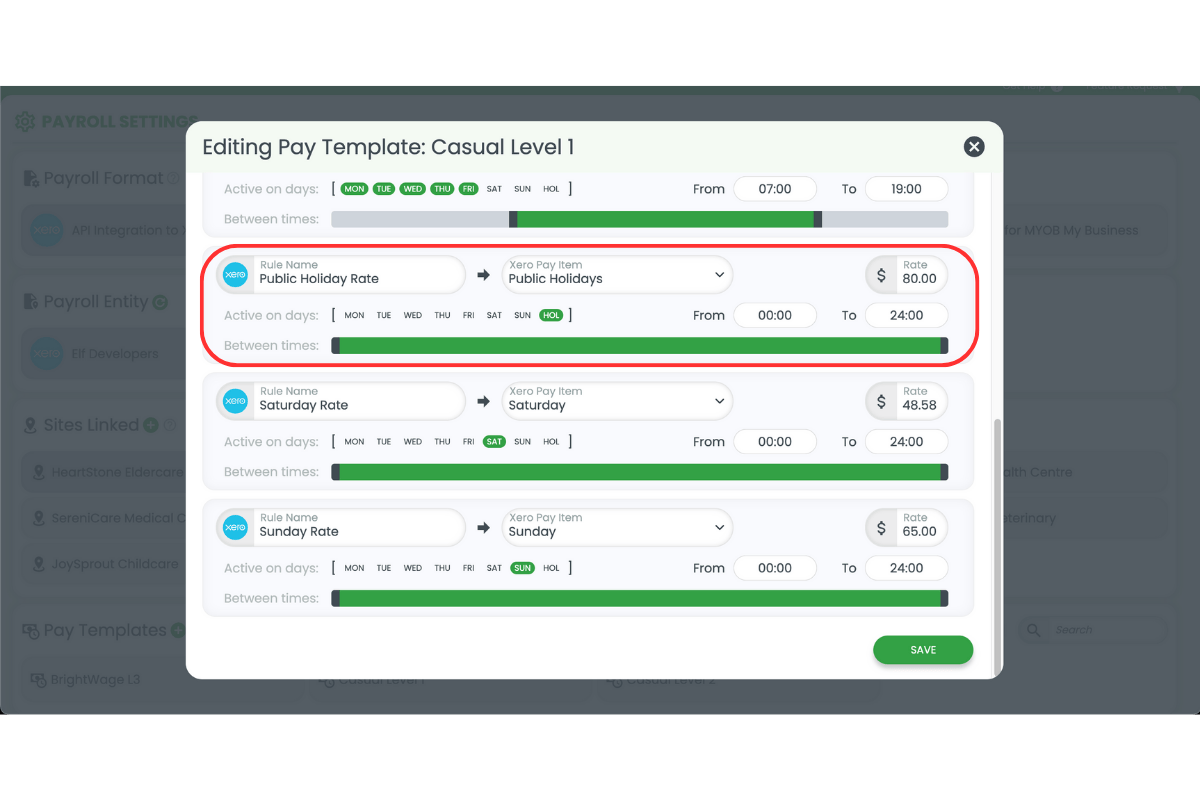Click dollar icon on Sunday rate
The width and height of the screenshot is (1200, 800).
(881, 528)
